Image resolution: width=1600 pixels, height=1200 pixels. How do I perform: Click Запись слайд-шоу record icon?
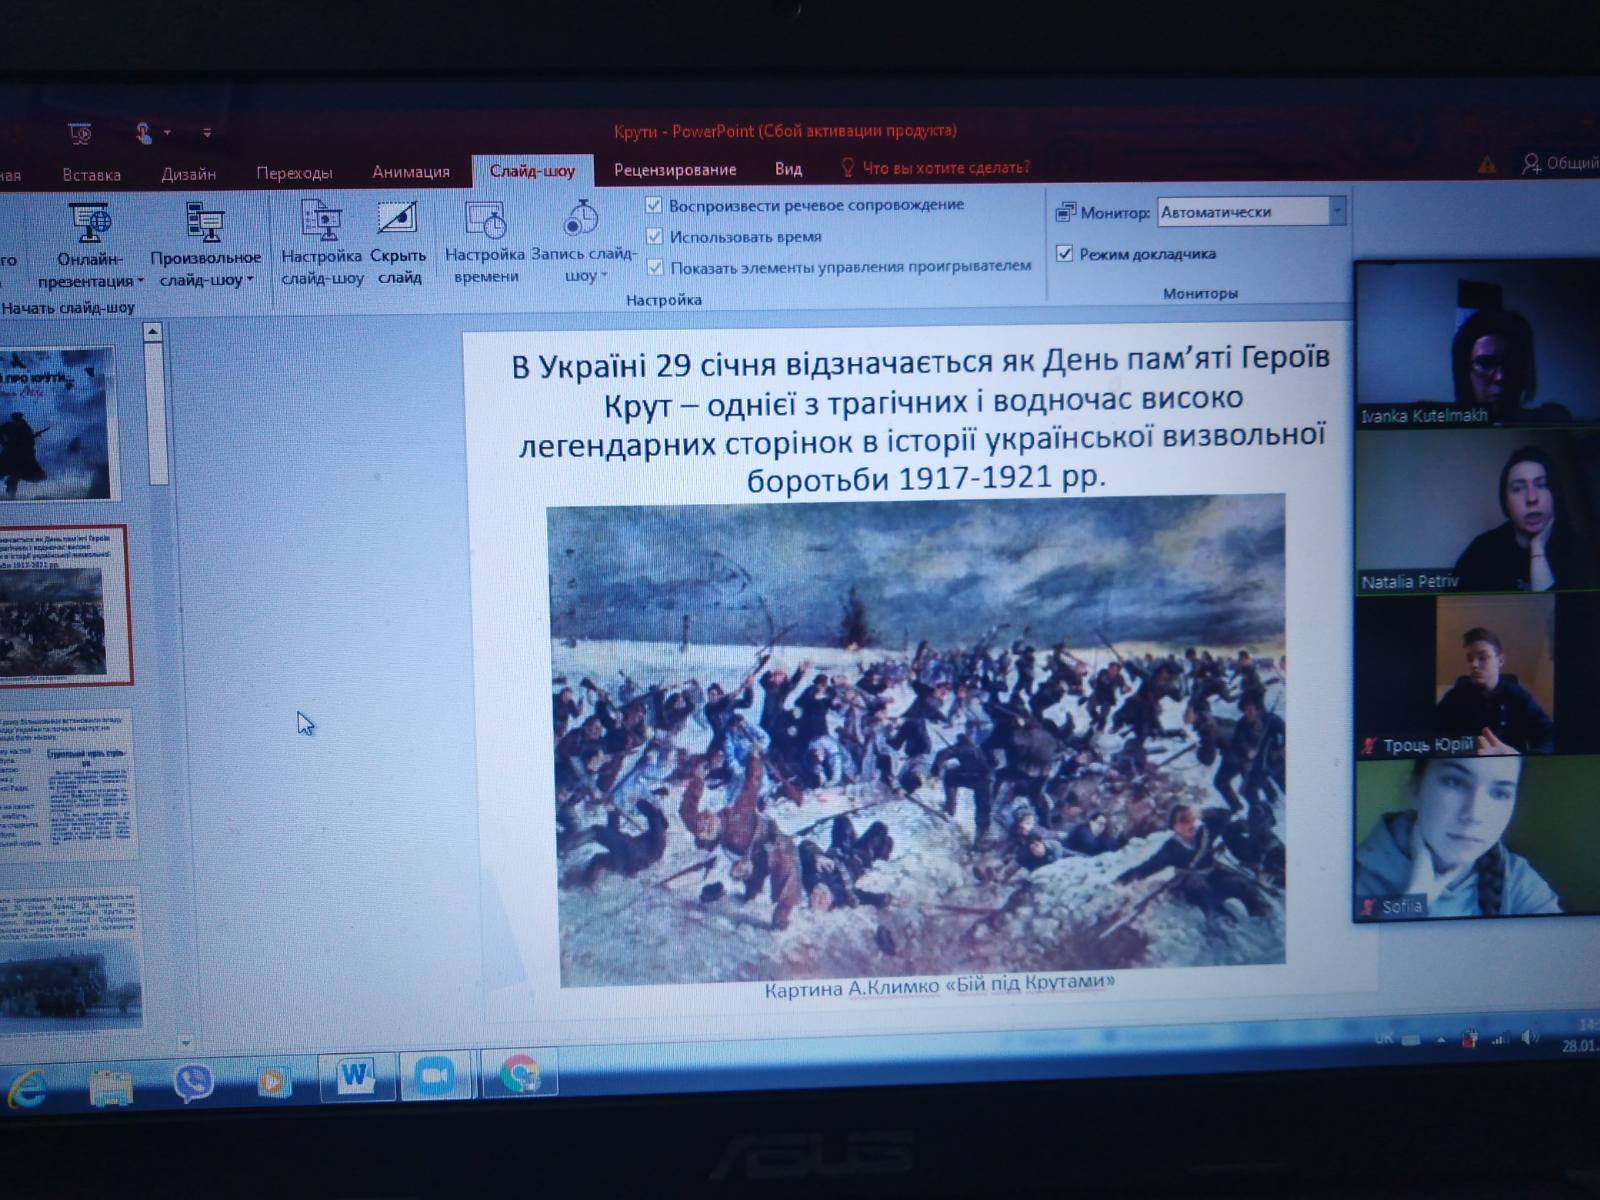[581, 218]
